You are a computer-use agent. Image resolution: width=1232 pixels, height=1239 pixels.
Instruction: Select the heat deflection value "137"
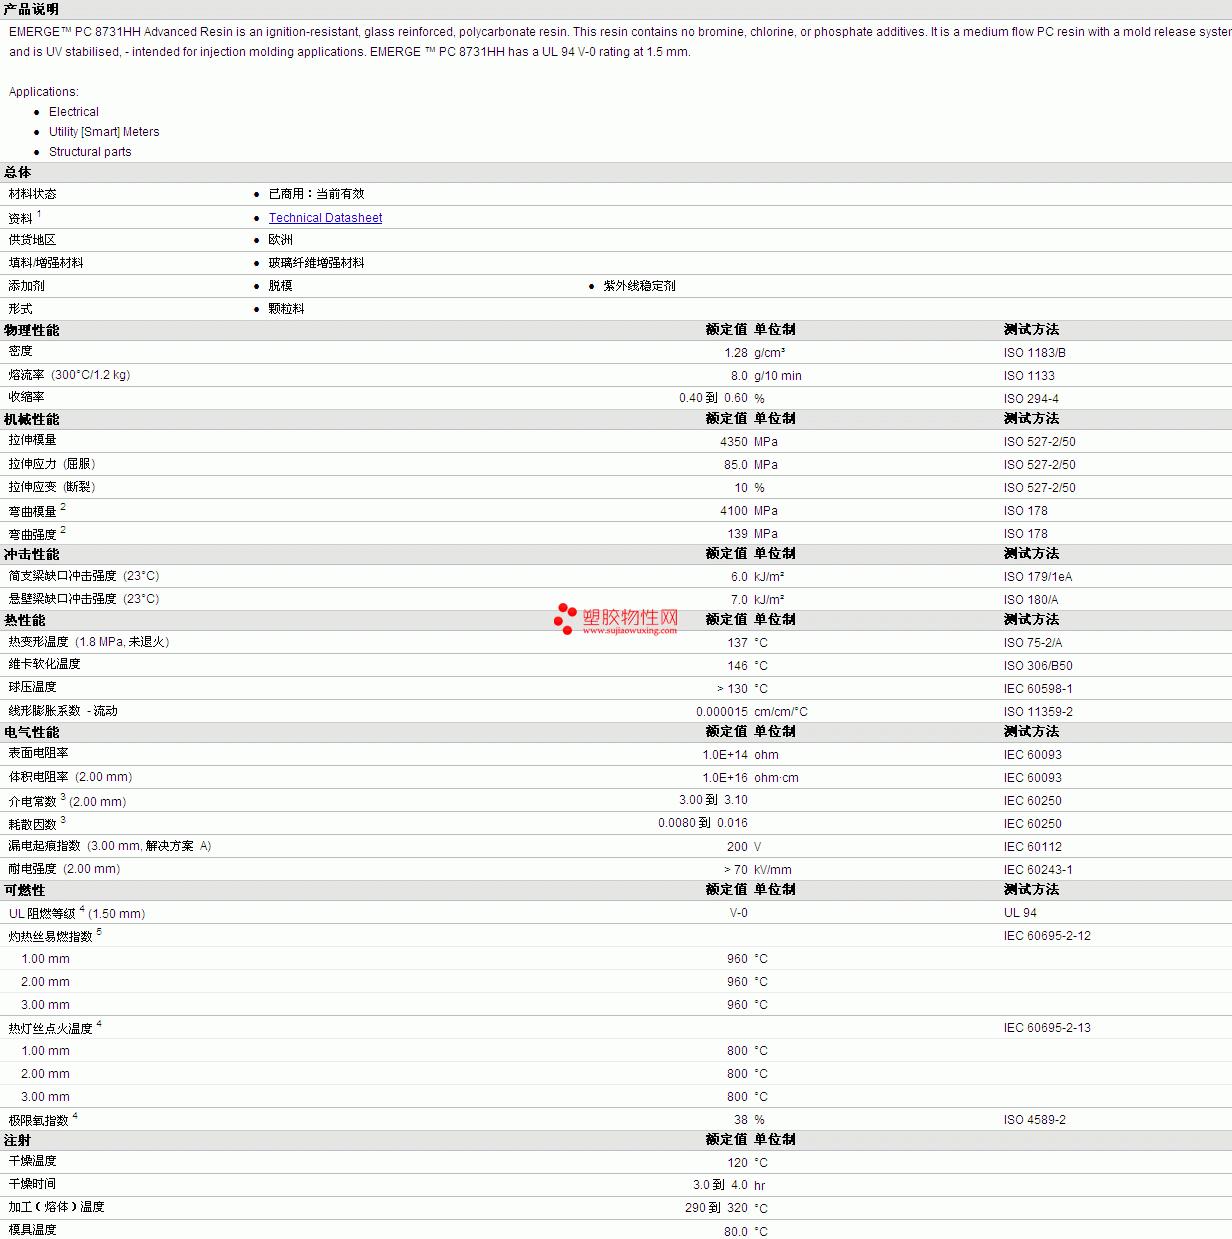tap(738, 643)
